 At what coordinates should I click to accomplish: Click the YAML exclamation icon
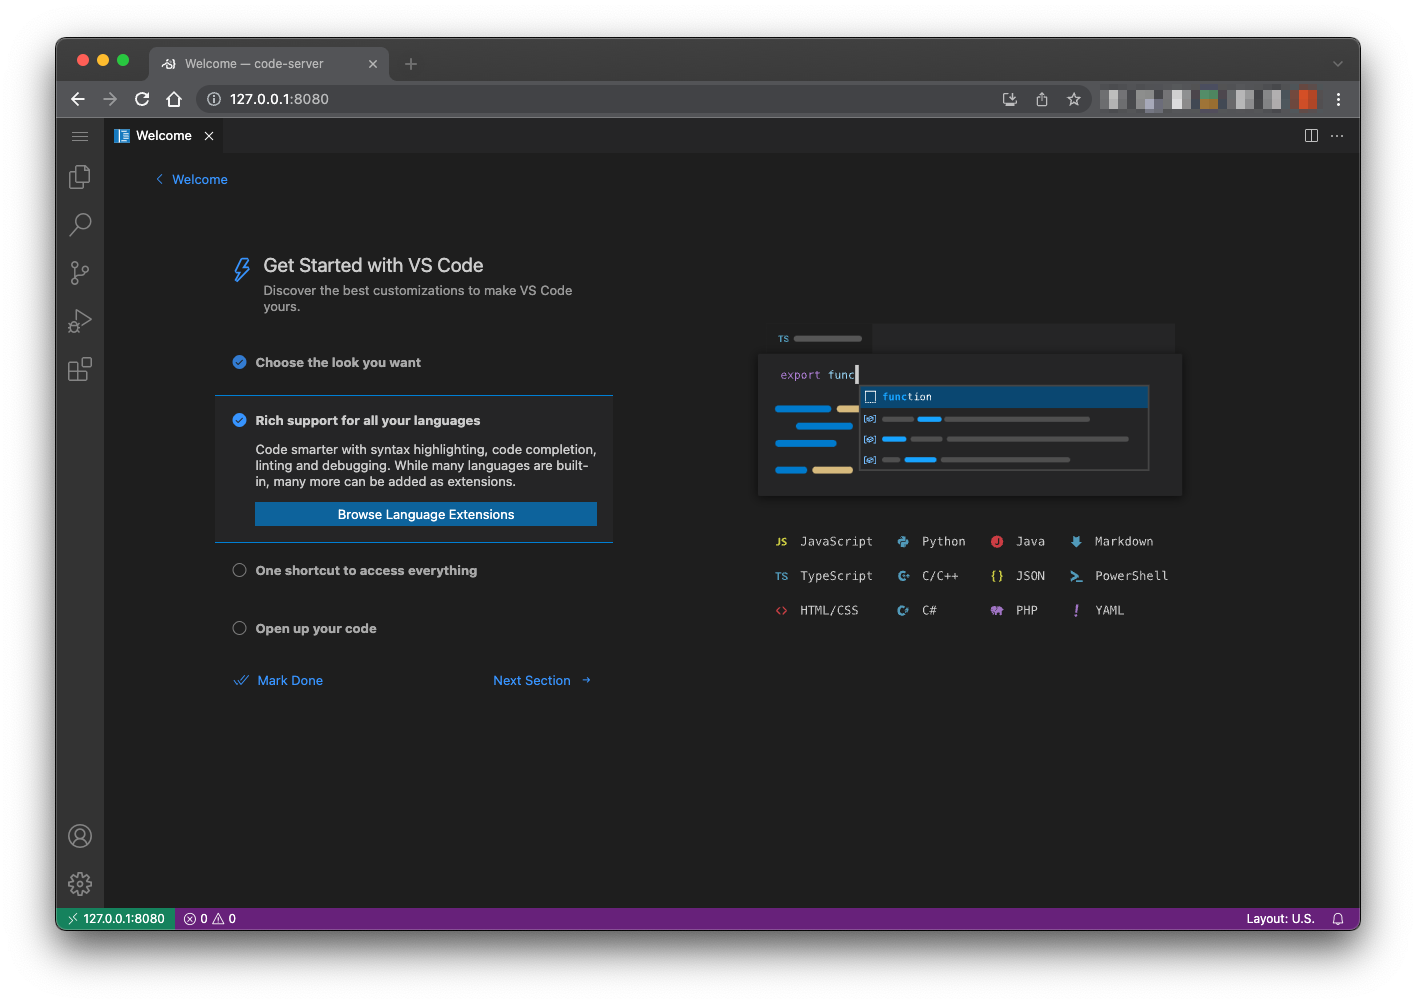1076,610
